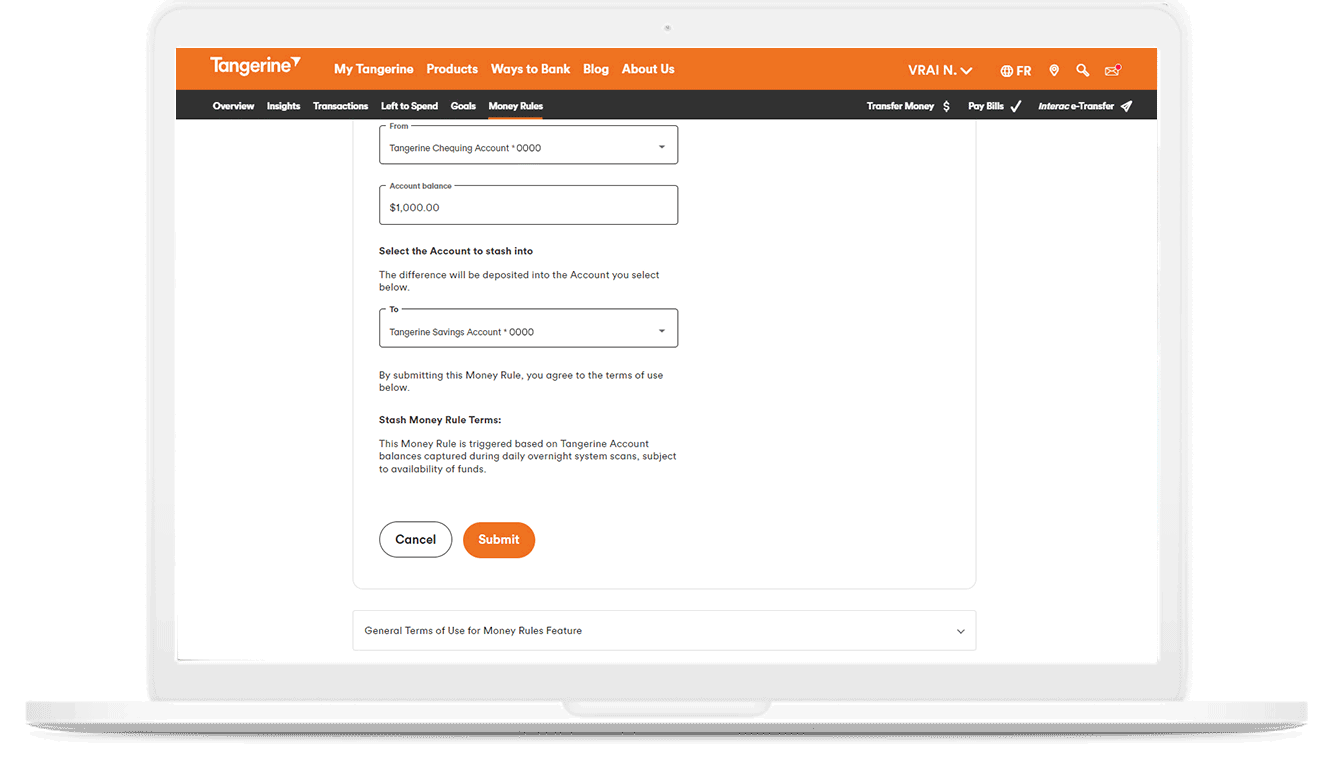The image size is (1330, 766).
Task: Open the About Us menu
Action: click(x=648, y=69)
